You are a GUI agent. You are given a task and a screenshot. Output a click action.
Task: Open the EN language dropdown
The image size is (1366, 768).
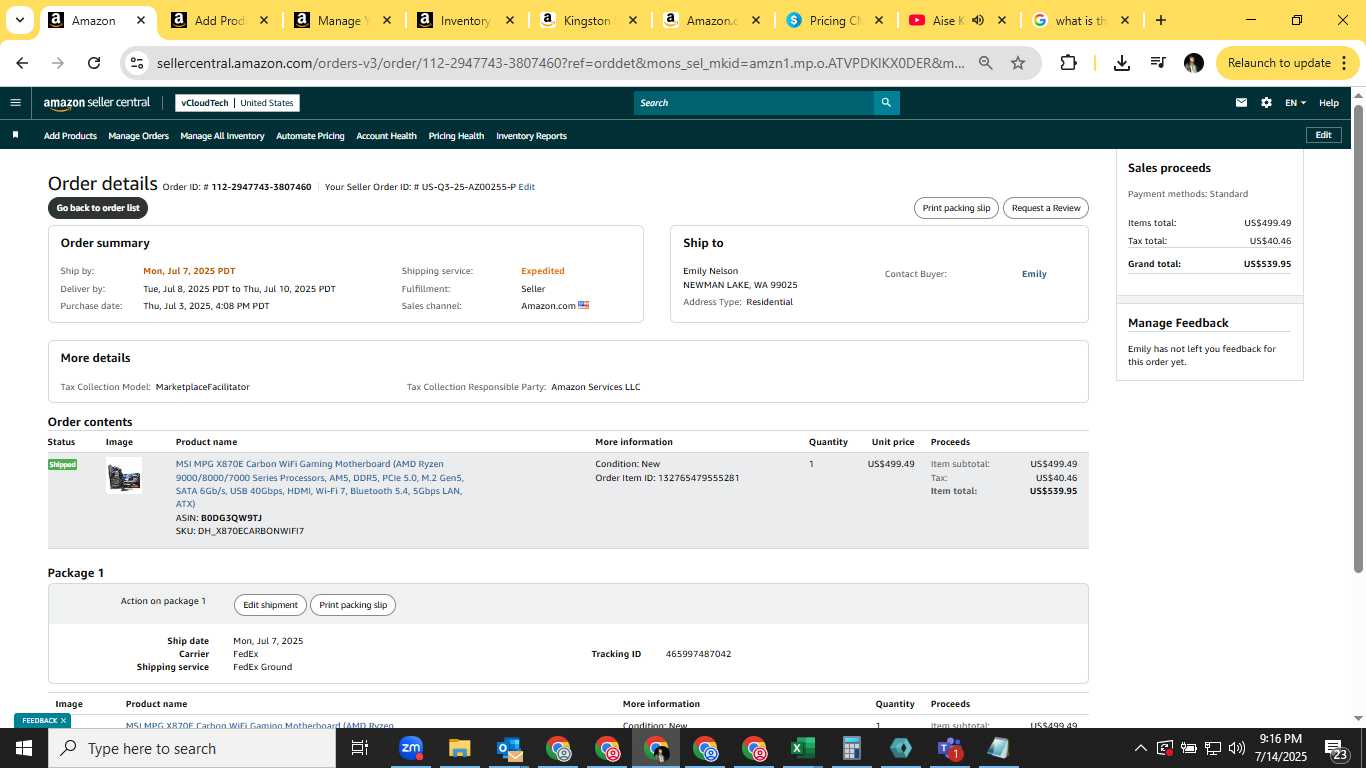point(1295,102)
